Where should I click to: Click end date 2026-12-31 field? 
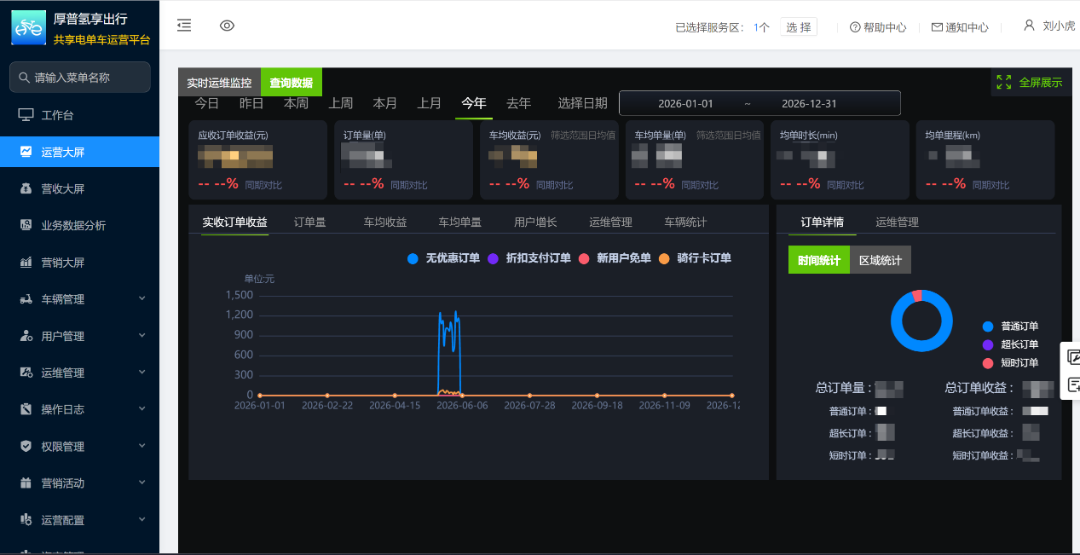point(809,104)
